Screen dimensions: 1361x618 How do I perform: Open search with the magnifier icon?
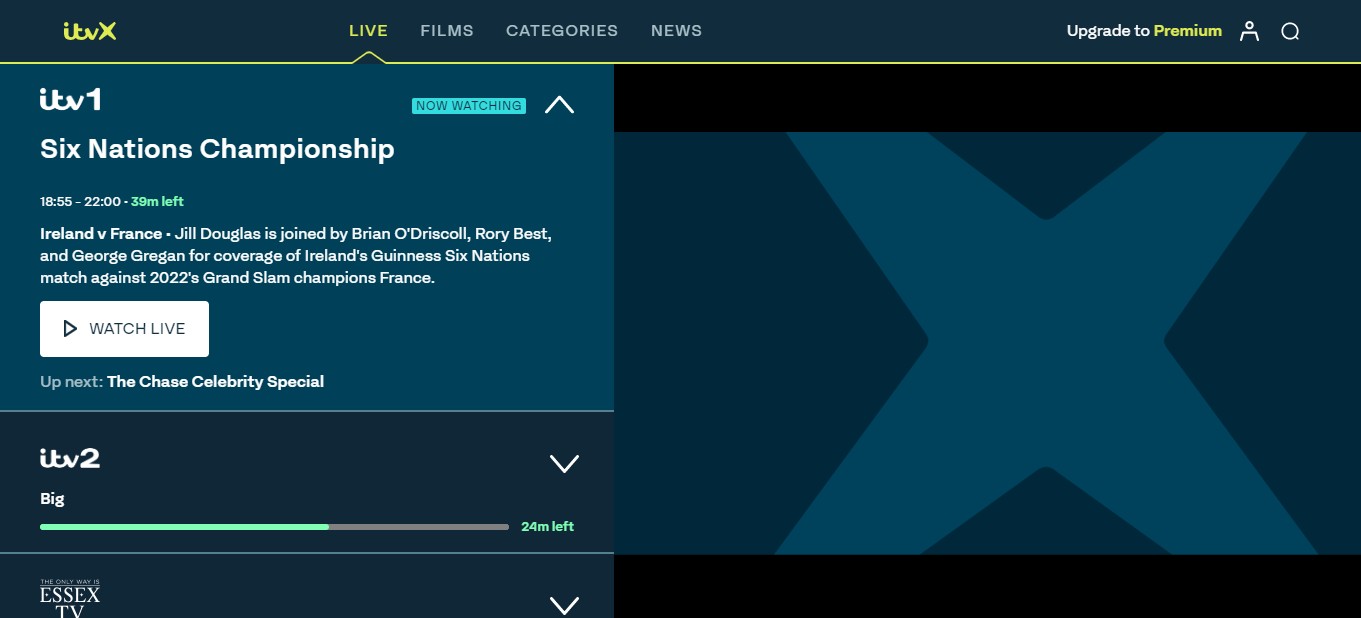click(1290, 31)
